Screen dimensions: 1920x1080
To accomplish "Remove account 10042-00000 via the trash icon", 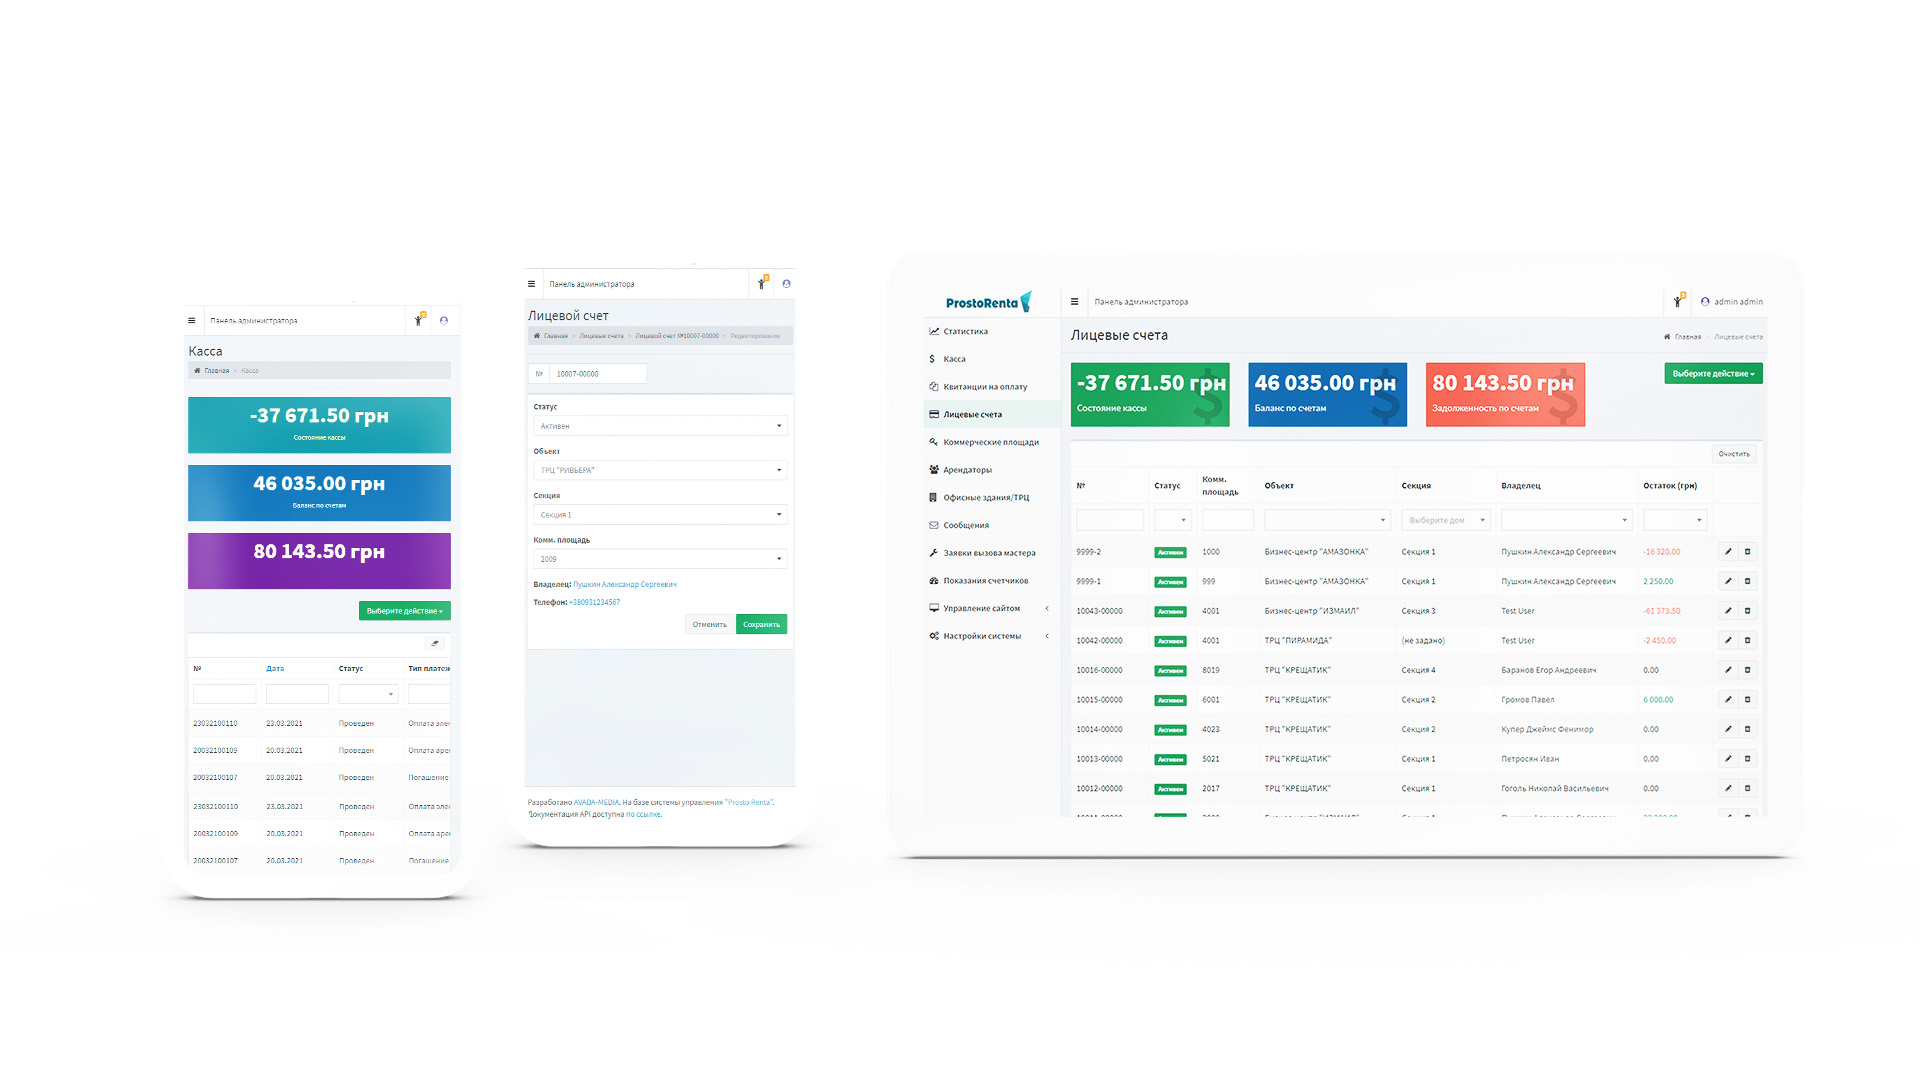I will click(x=1748, y=640).
